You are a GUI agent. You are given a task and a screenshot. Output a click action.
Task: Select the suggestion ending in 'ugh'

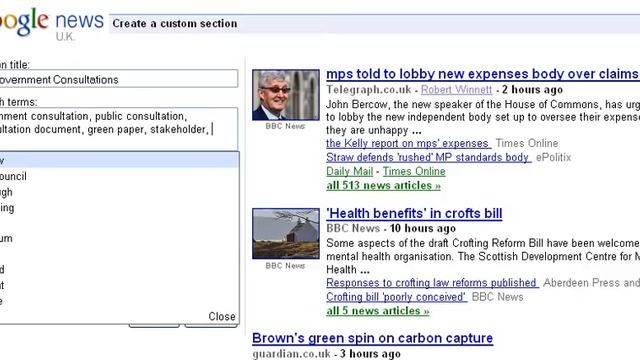pos(119,192)
